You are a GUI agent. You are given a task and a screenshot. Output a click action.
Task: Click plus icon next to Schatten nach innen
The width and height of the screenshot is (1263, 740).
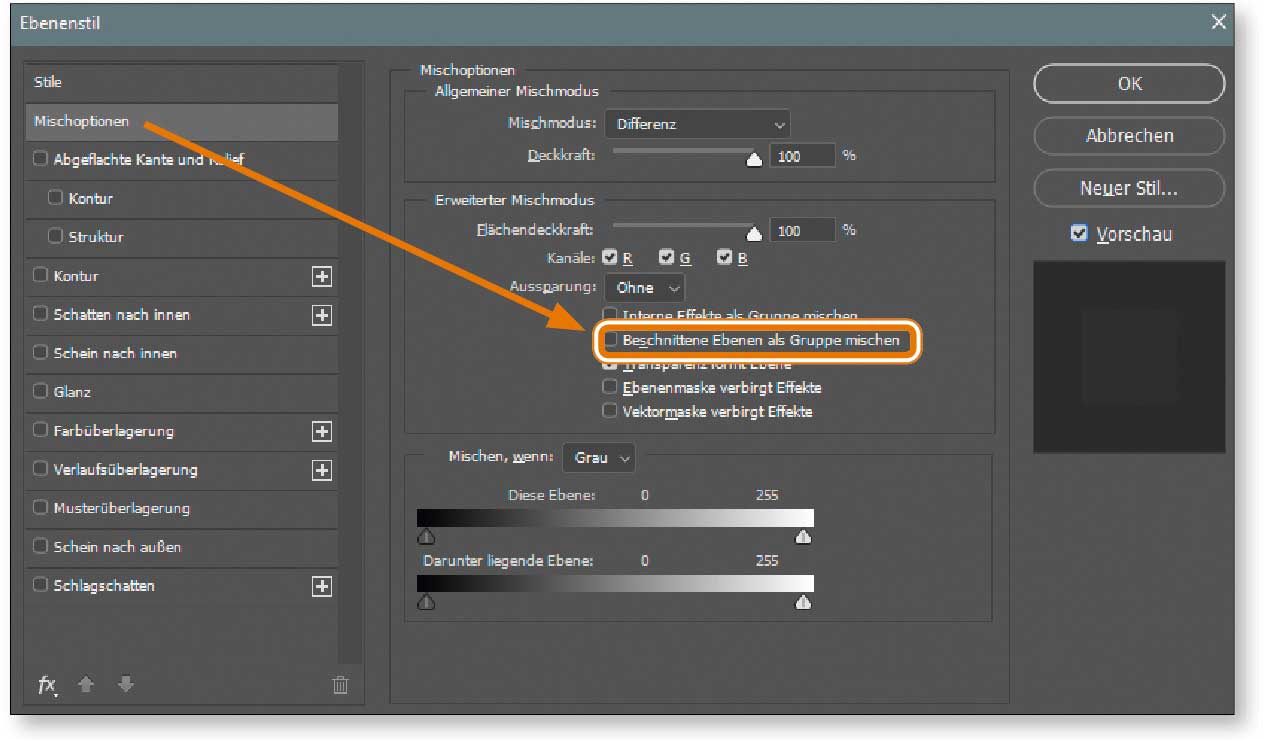tap(322, 315)
